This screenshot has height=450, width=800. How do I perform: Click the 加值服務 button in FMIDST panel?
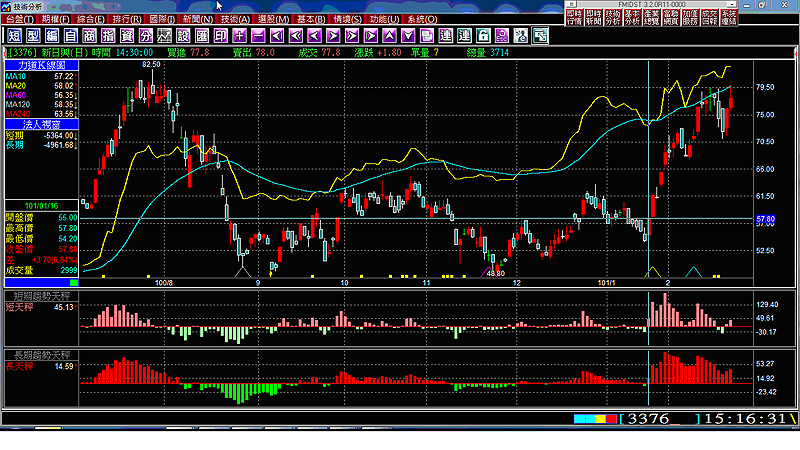(690, 17)
